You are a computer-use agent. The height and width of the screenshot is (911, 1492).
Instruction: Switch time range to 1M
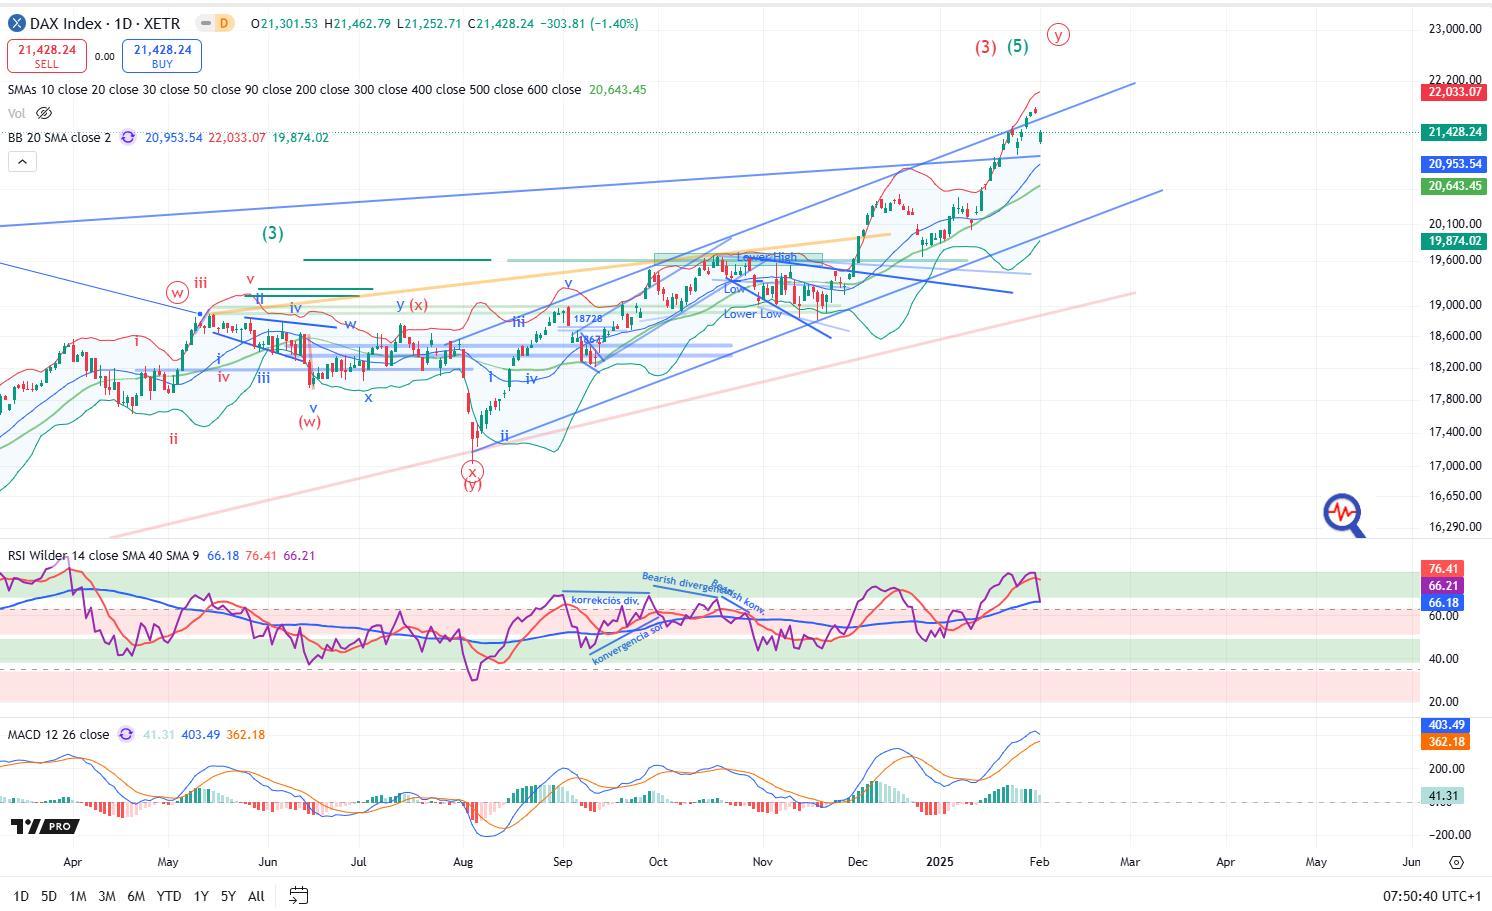(77, 896)
